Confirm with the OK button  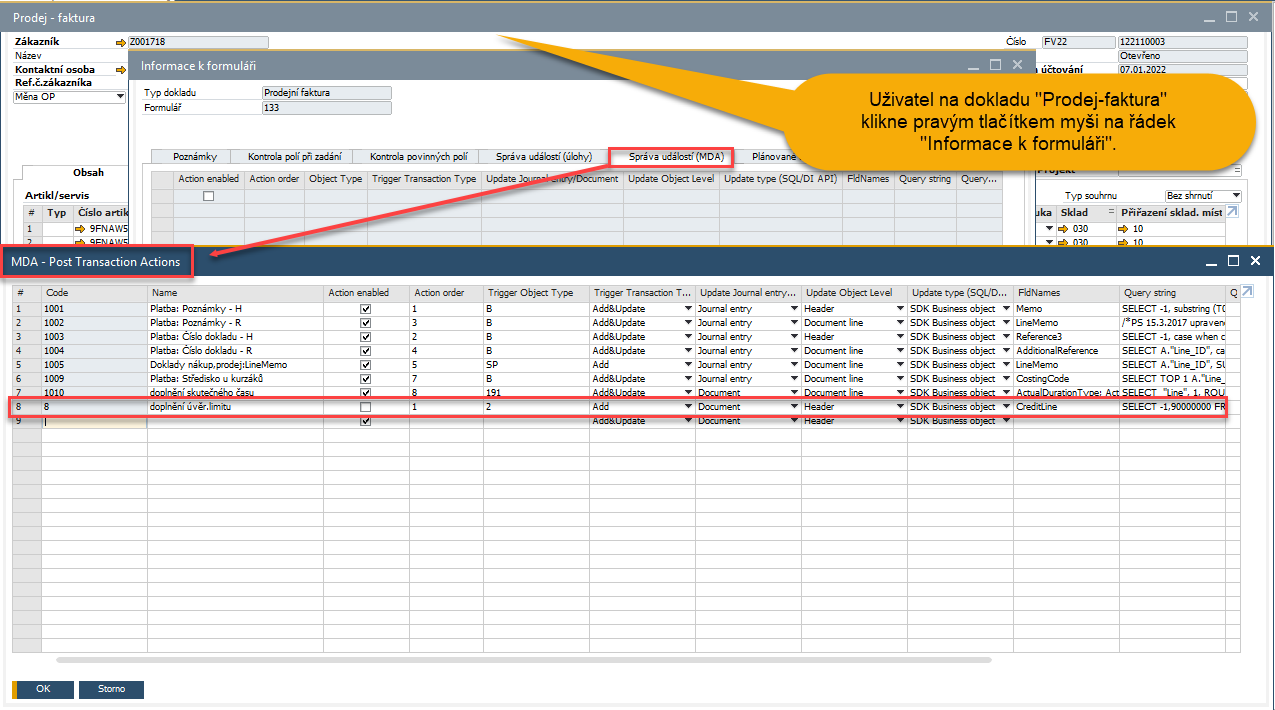[x=43, y=689]
